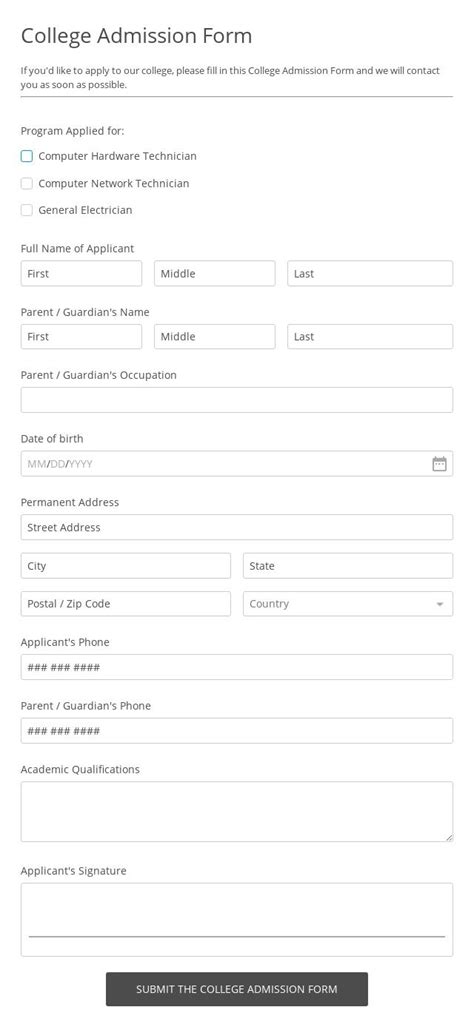Viewport: 474px width, 1027px height.
Task: Click the State input field
Action: pyautogui.click(x=348, y=566)
